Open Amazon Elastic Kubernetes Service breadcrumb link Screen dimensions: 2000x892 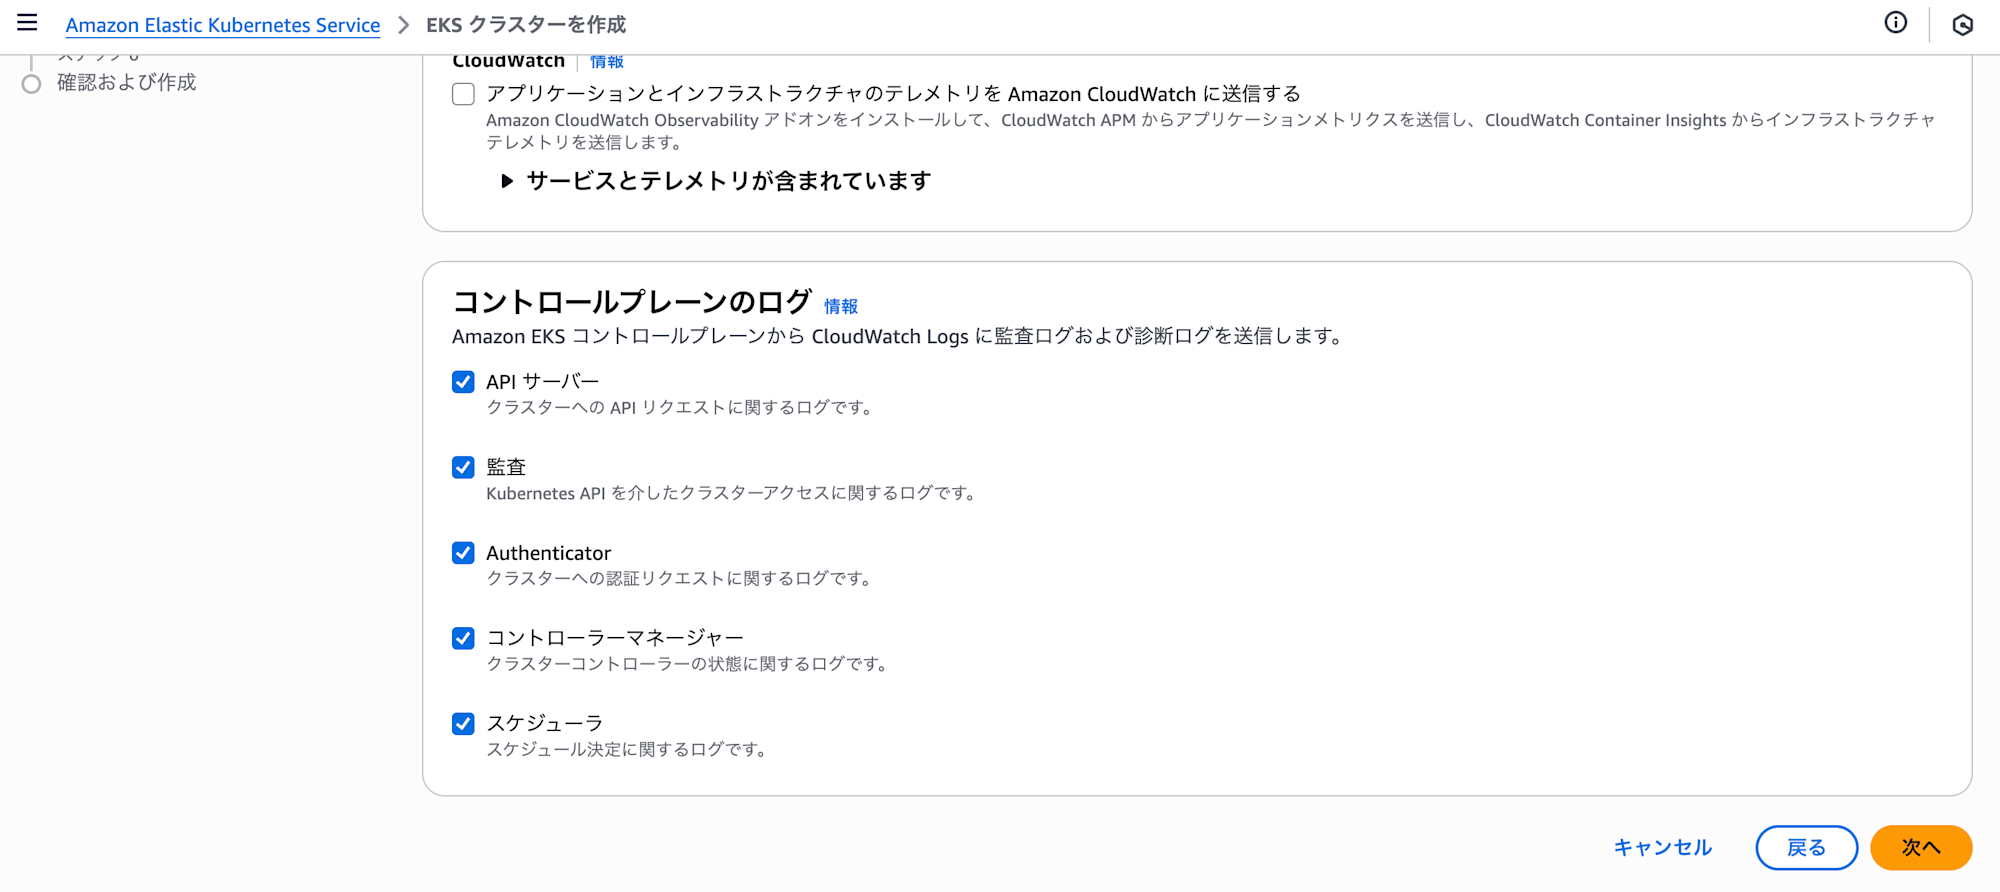pos(223,25)
